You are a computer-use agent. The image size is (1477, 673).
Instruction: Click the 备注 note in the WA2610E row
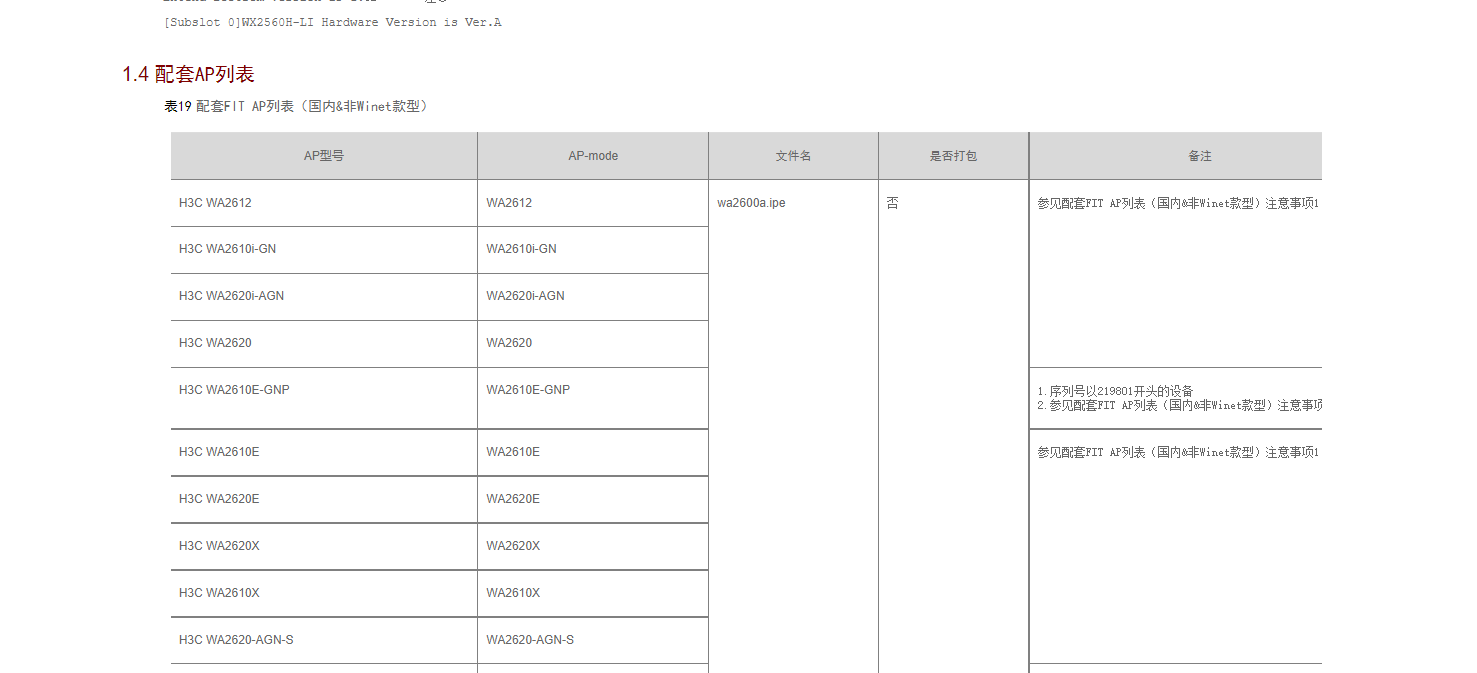(1178, 452)
